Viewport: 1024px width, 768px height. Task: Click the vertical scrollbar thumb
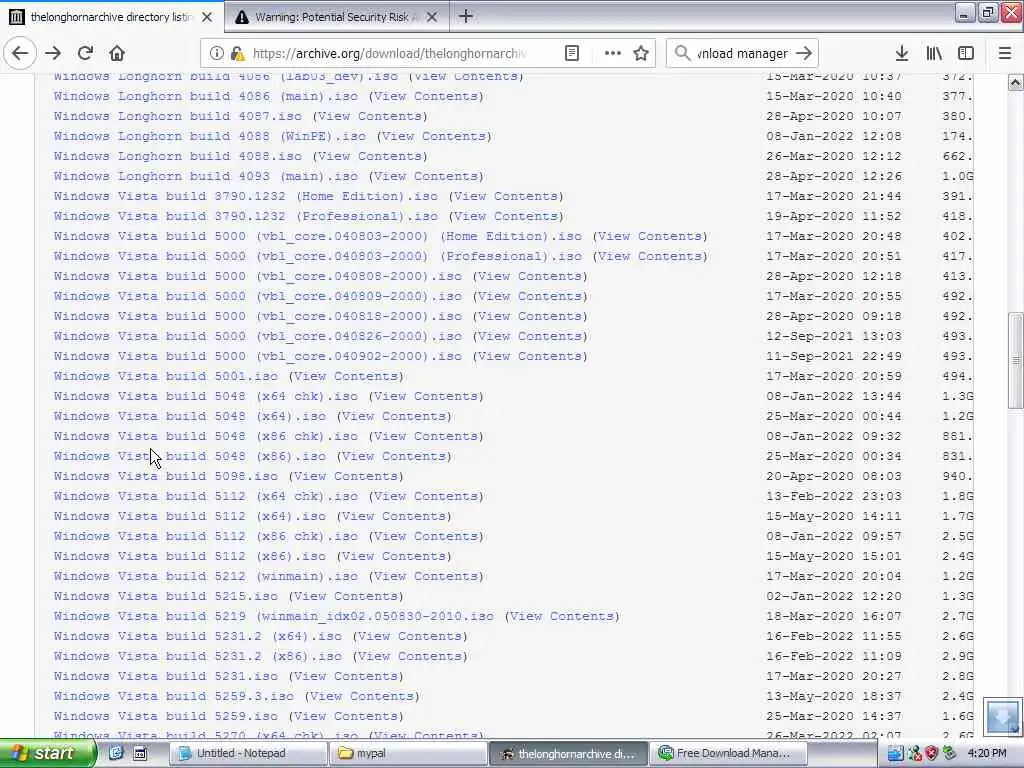1016,360
